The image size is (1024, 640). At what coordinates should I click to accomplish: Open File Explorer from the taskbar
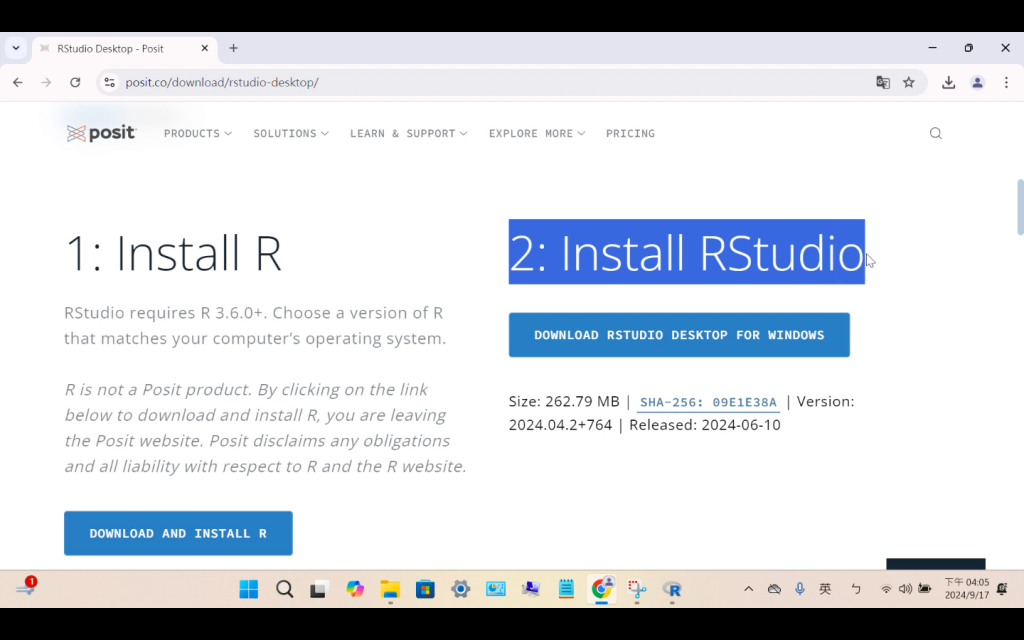390,589
